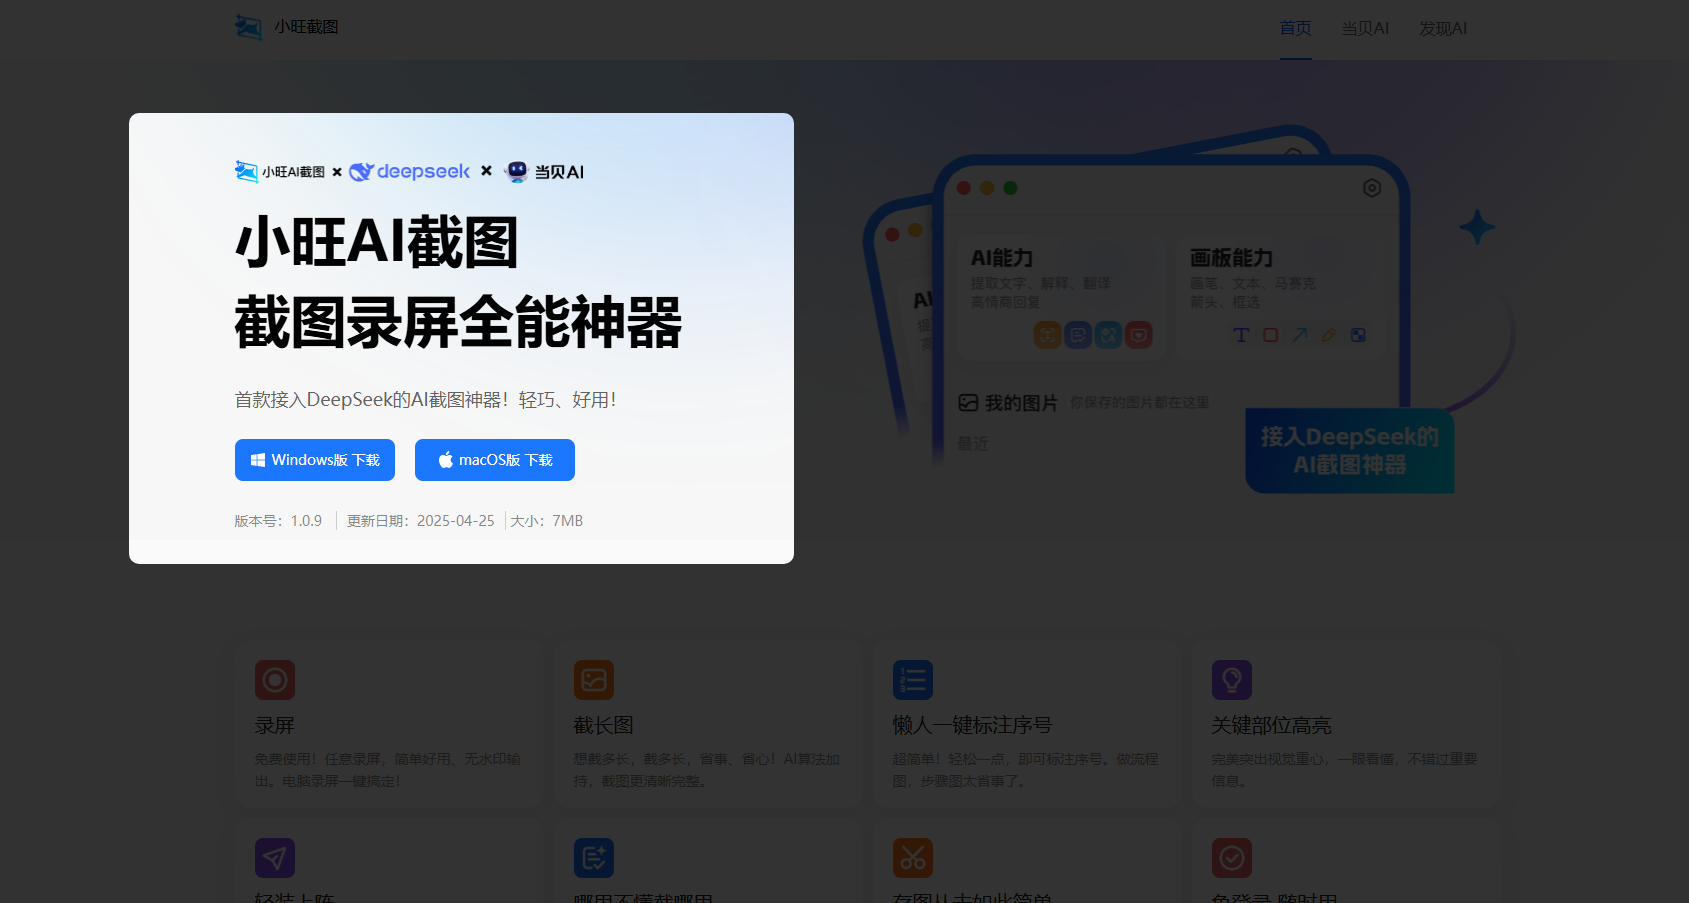Viewport: 1689px width, 903px height.
Task: Click the deepseek whale logo
Action: point(361,172)
